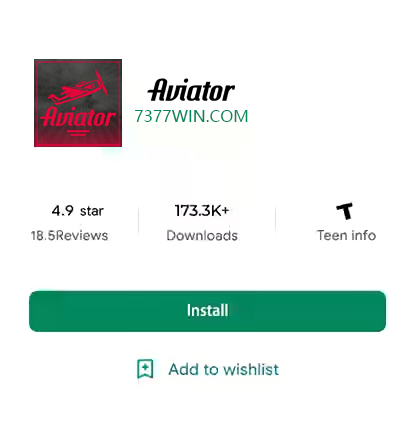Click the 173.3K+ download count
The image size is (412, 423).
click(x=202, y=210)
